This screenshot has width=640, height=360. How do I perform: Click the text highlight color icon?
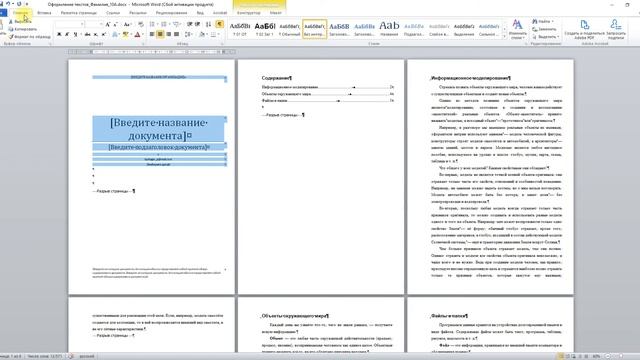point(126,34)
